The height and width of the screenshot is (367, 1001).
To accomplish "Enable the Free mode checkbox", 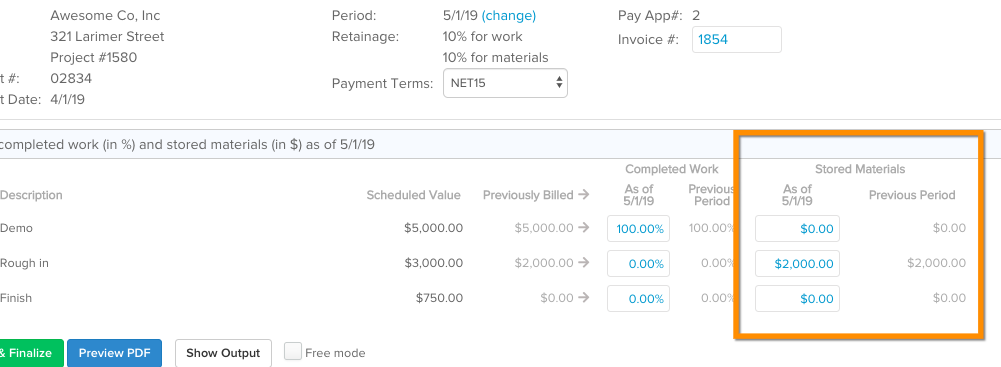I will click(x=293, y=352).
